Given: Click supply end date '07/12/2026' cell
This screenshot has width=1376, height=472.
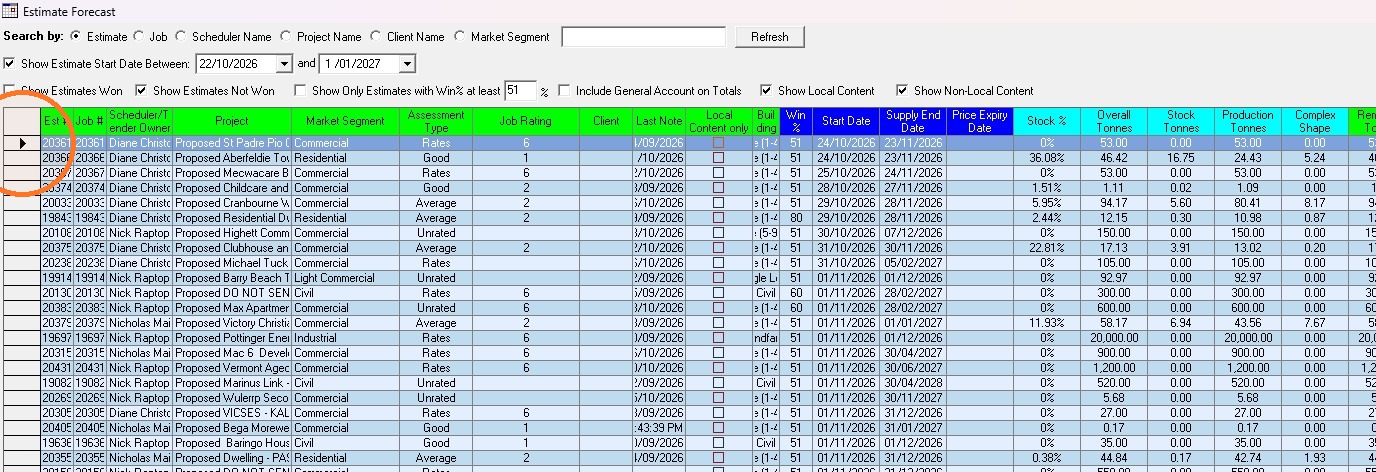Looking at the screenshot, I should click(x=913, y=233).
